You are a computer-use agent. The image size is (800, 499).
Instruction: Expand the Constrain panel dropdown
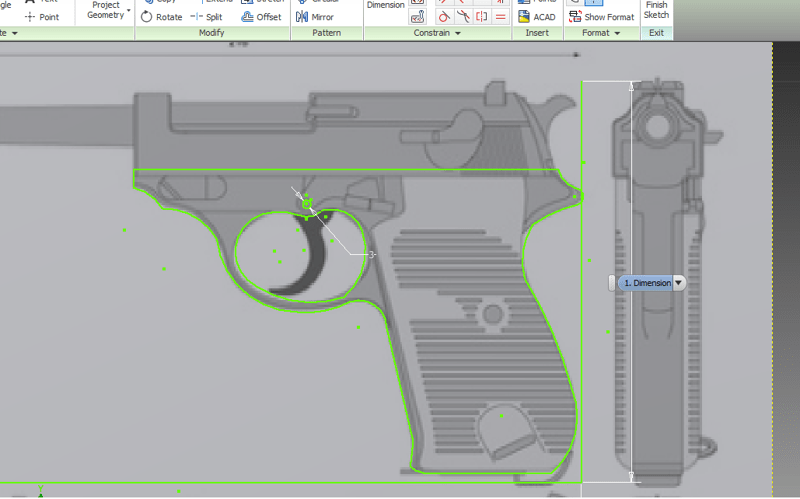tap(458, 33)
